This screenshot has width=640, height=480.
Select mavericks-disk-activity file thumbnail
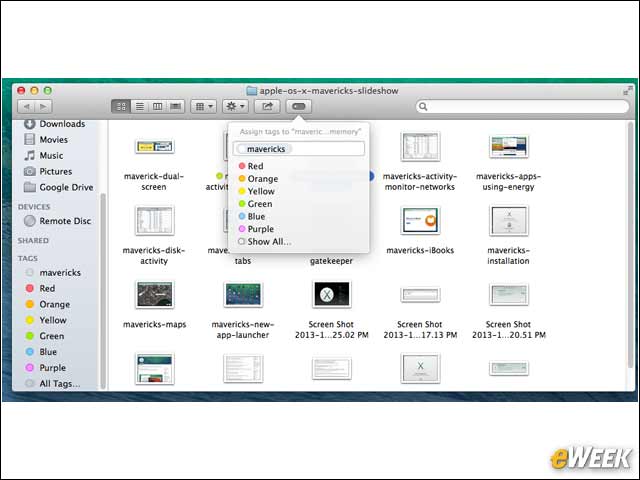154,220
